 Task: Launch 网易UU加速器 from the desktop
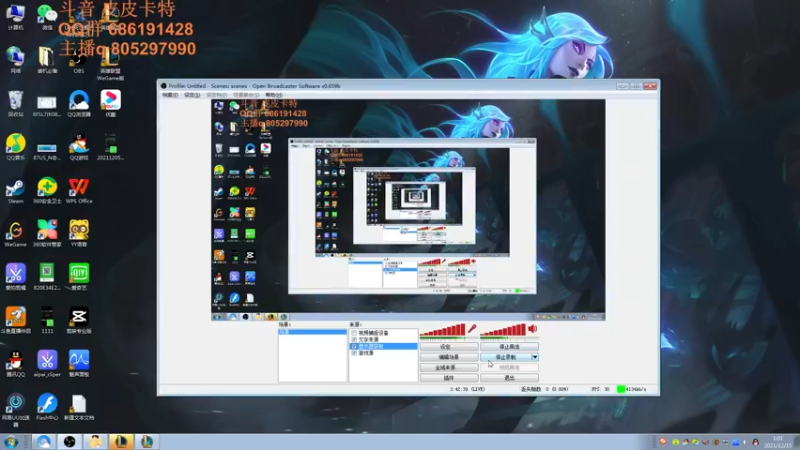tap(15, 410)
